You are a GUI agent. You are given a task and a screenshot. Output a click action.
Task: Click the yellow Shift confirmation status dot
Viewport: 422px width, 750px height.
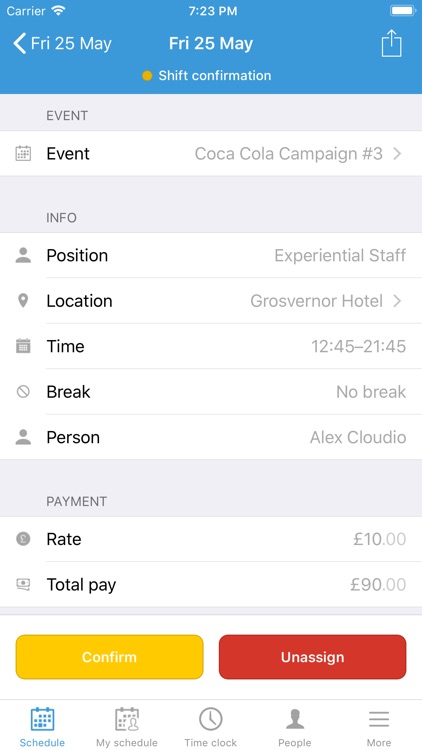[147, 76]
